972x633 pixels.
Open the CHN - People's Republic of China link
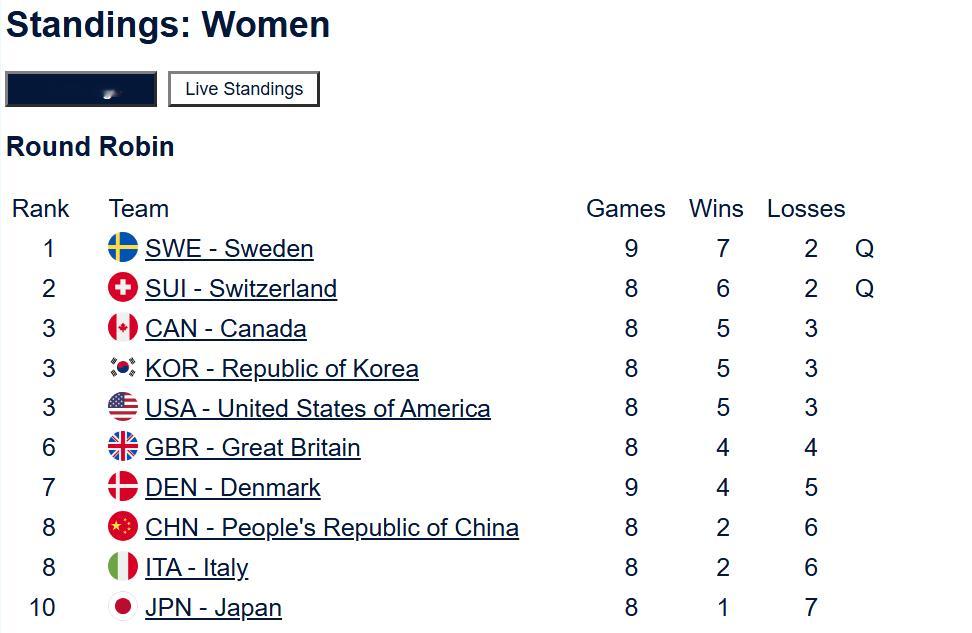(332, 528)
